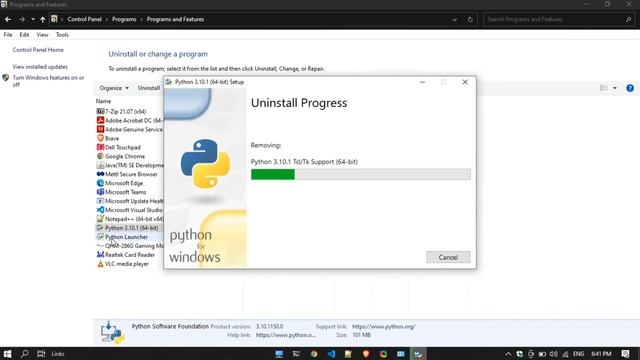Click the Uninstall toolbar button
Viewport: 640px width, 360px height.
(149, 88)
